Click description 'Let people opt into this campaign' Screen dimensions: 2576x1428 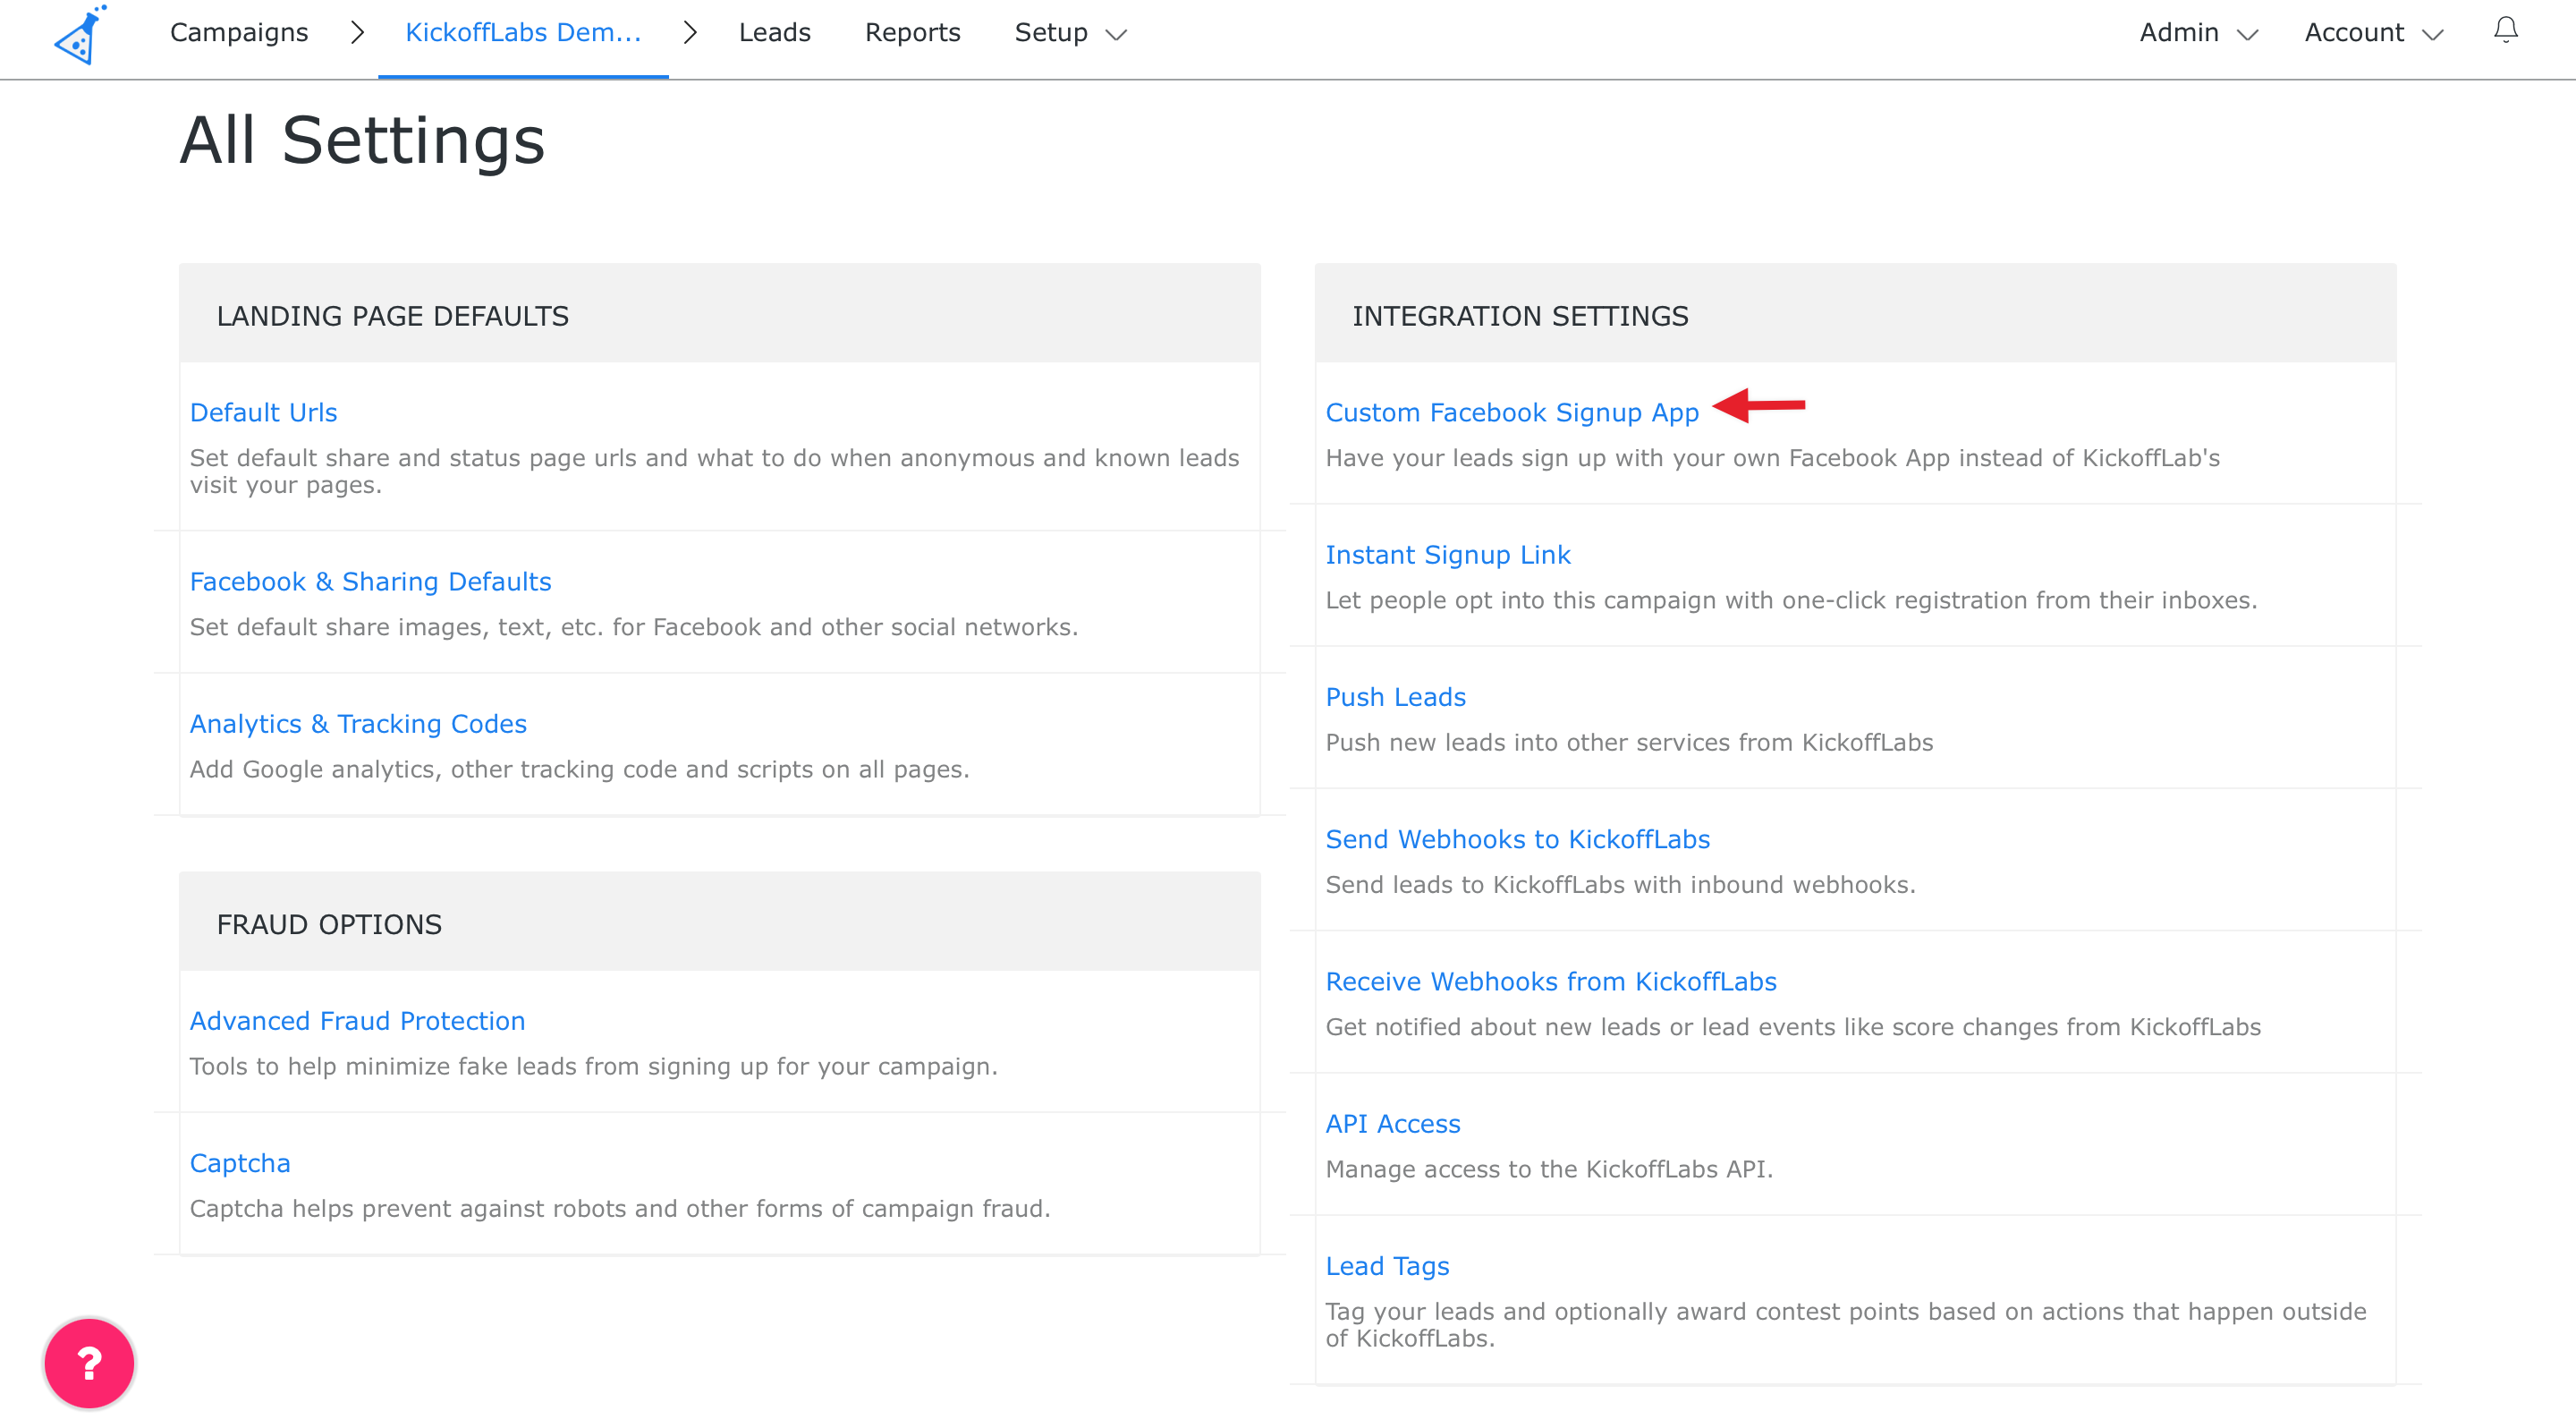point(1791,600)
